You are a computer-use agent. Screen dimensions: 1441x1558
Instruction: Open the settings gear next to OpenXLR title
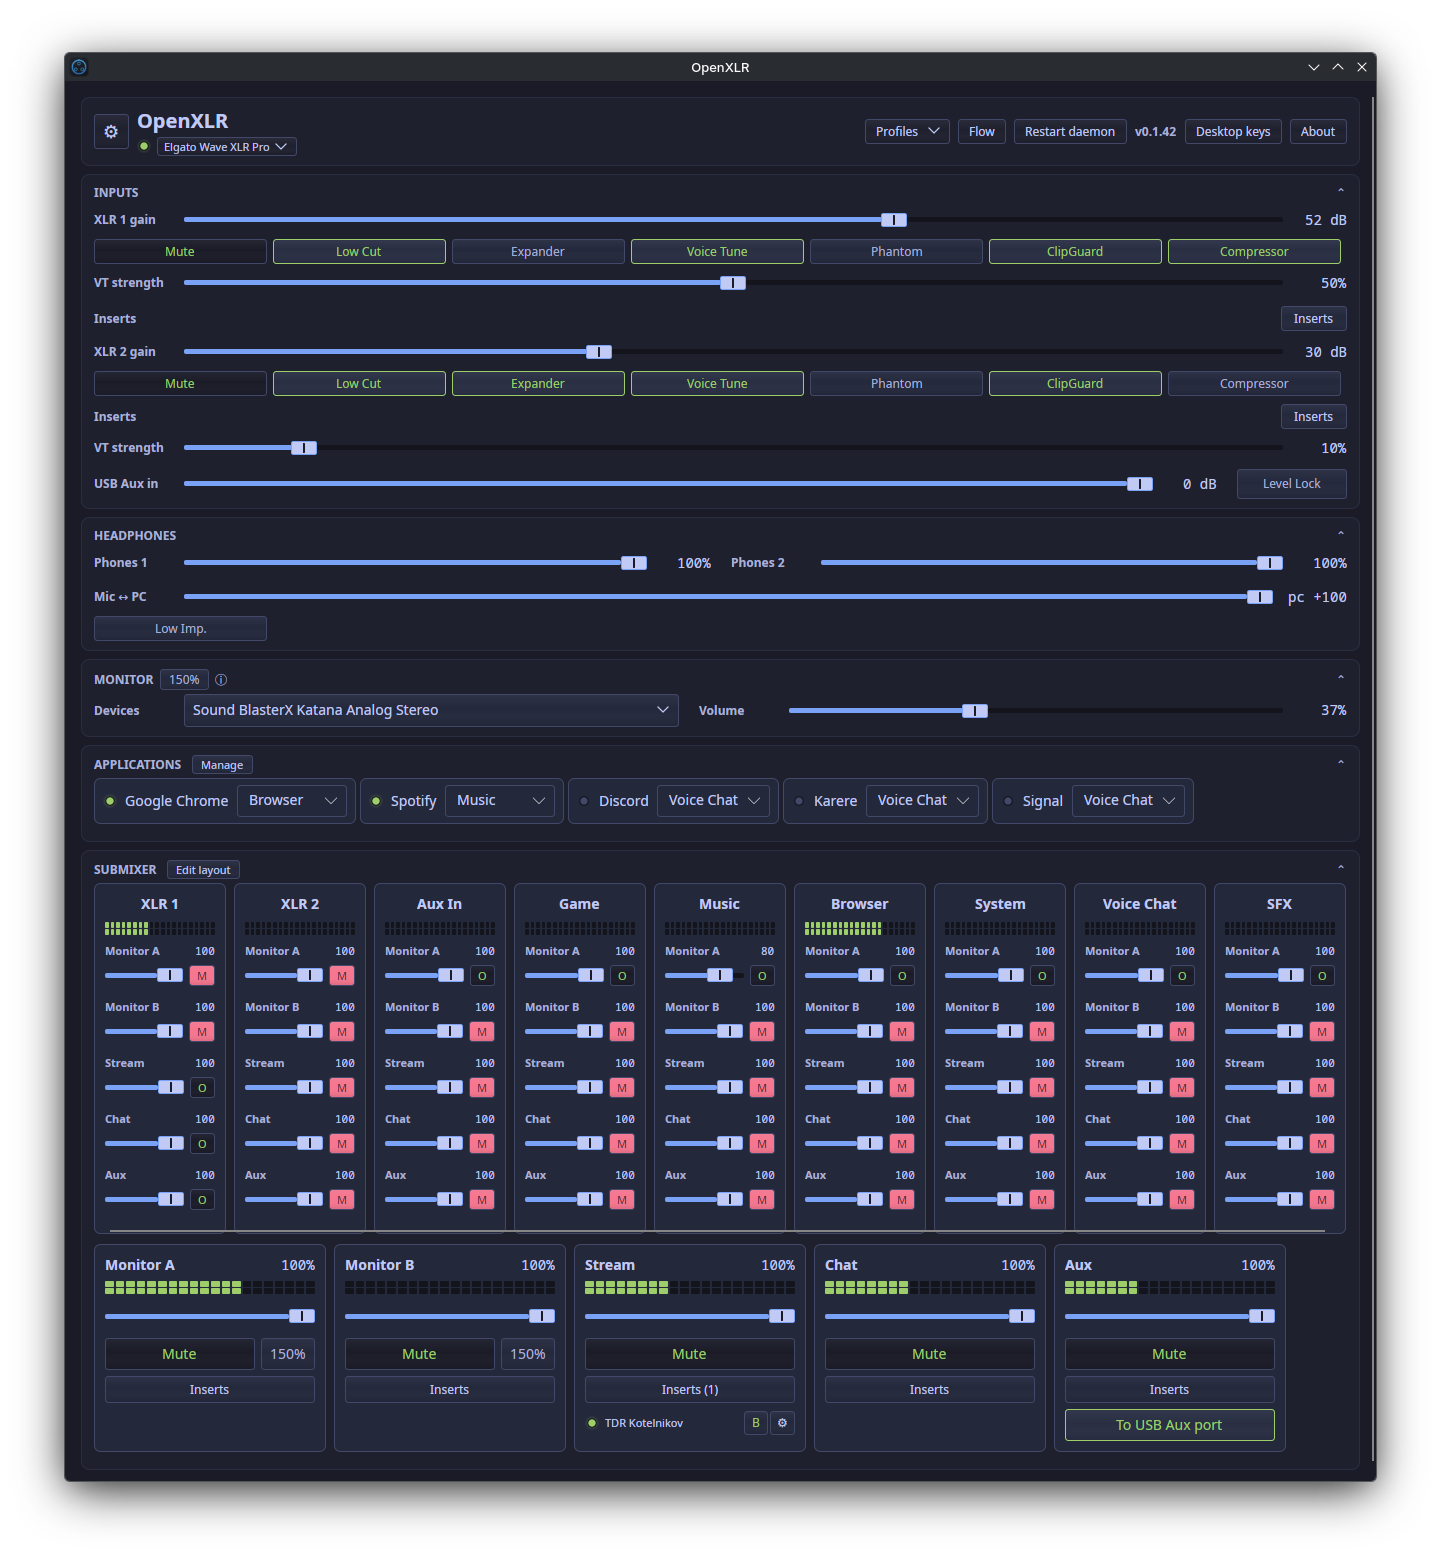pos(111,132)
